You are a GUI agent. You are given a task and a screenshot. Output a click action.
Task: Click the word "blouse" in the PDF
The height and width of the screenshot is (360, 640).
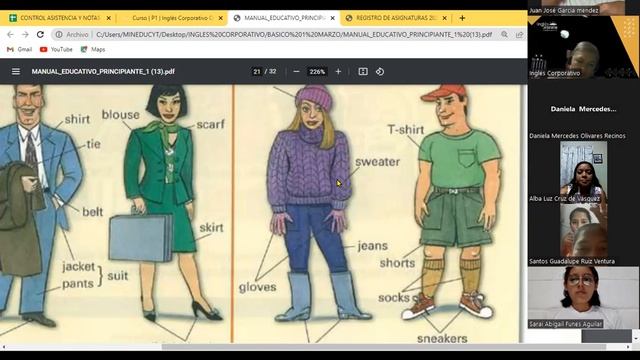tap(121, 115)
